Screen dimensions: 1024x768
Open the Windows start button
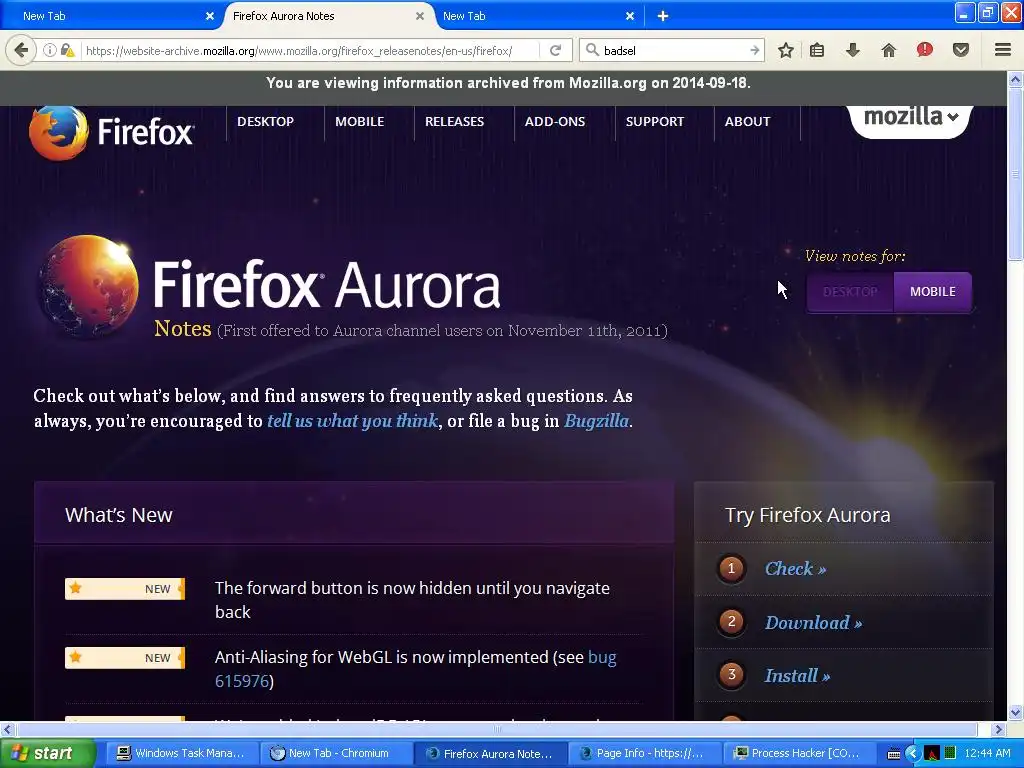47,753
